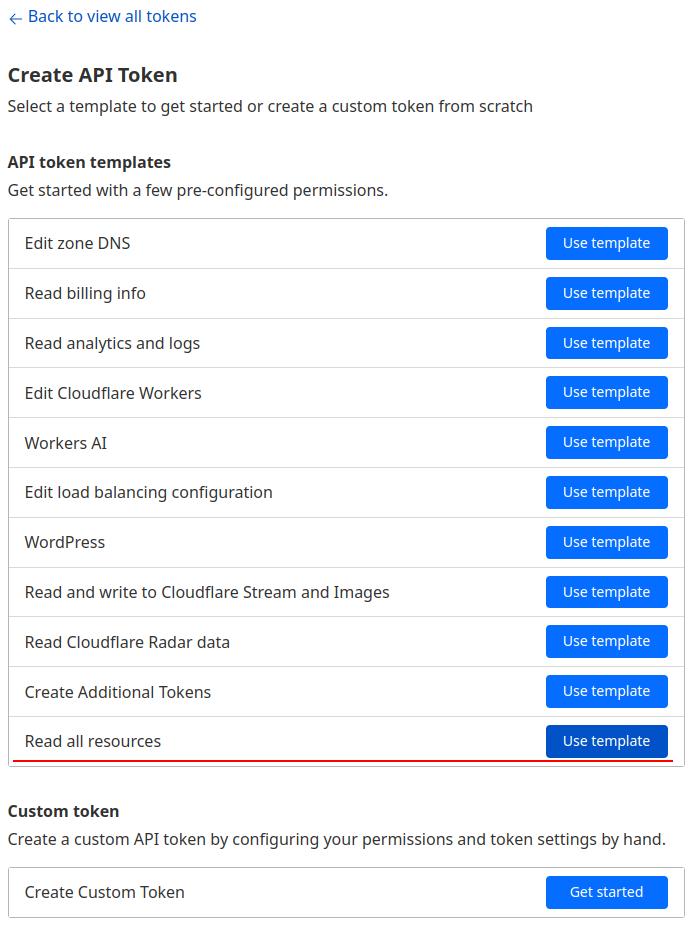Use template for Workers AI
This screenshot has width=697, height=927.
coord(607,442)
